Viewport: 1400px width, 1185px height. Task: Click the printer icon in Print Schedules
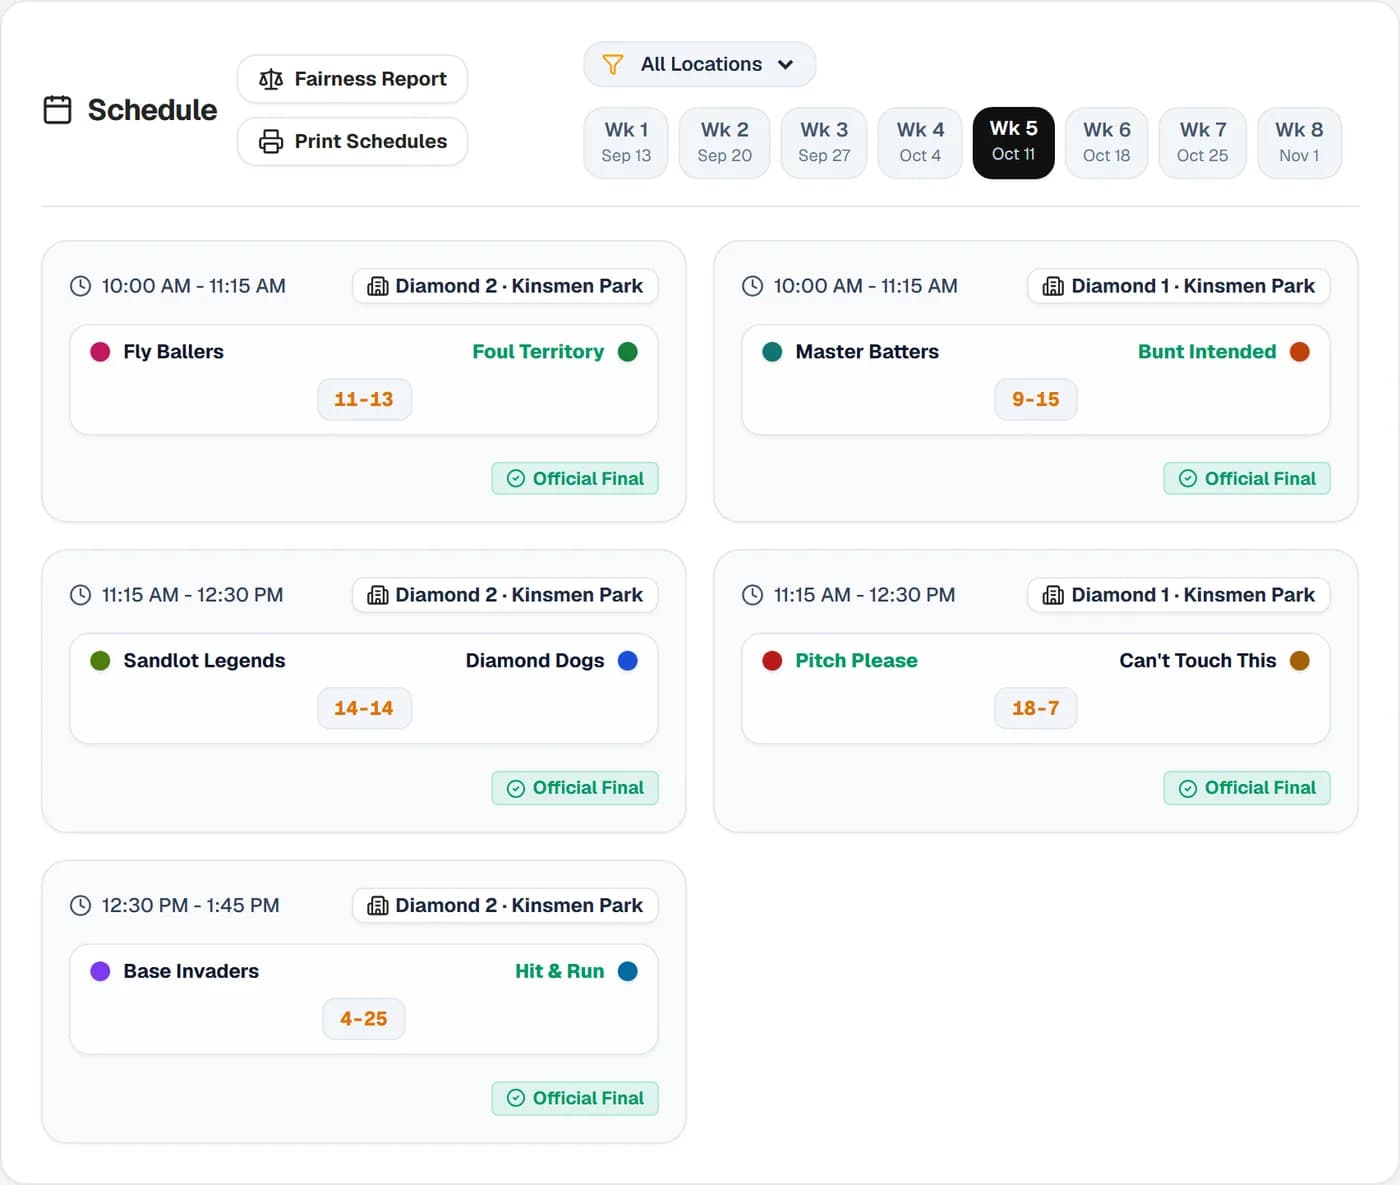pos(271,141)
